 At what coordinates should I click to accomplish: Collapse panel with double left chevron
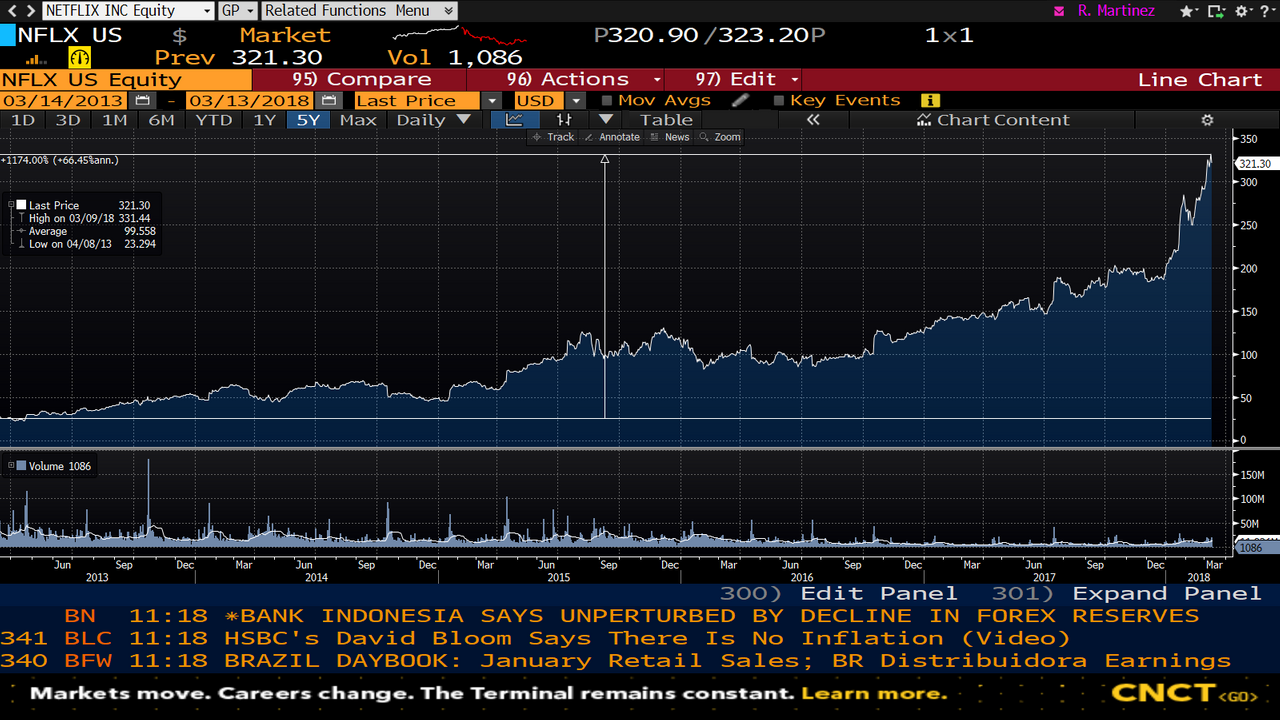813,120
